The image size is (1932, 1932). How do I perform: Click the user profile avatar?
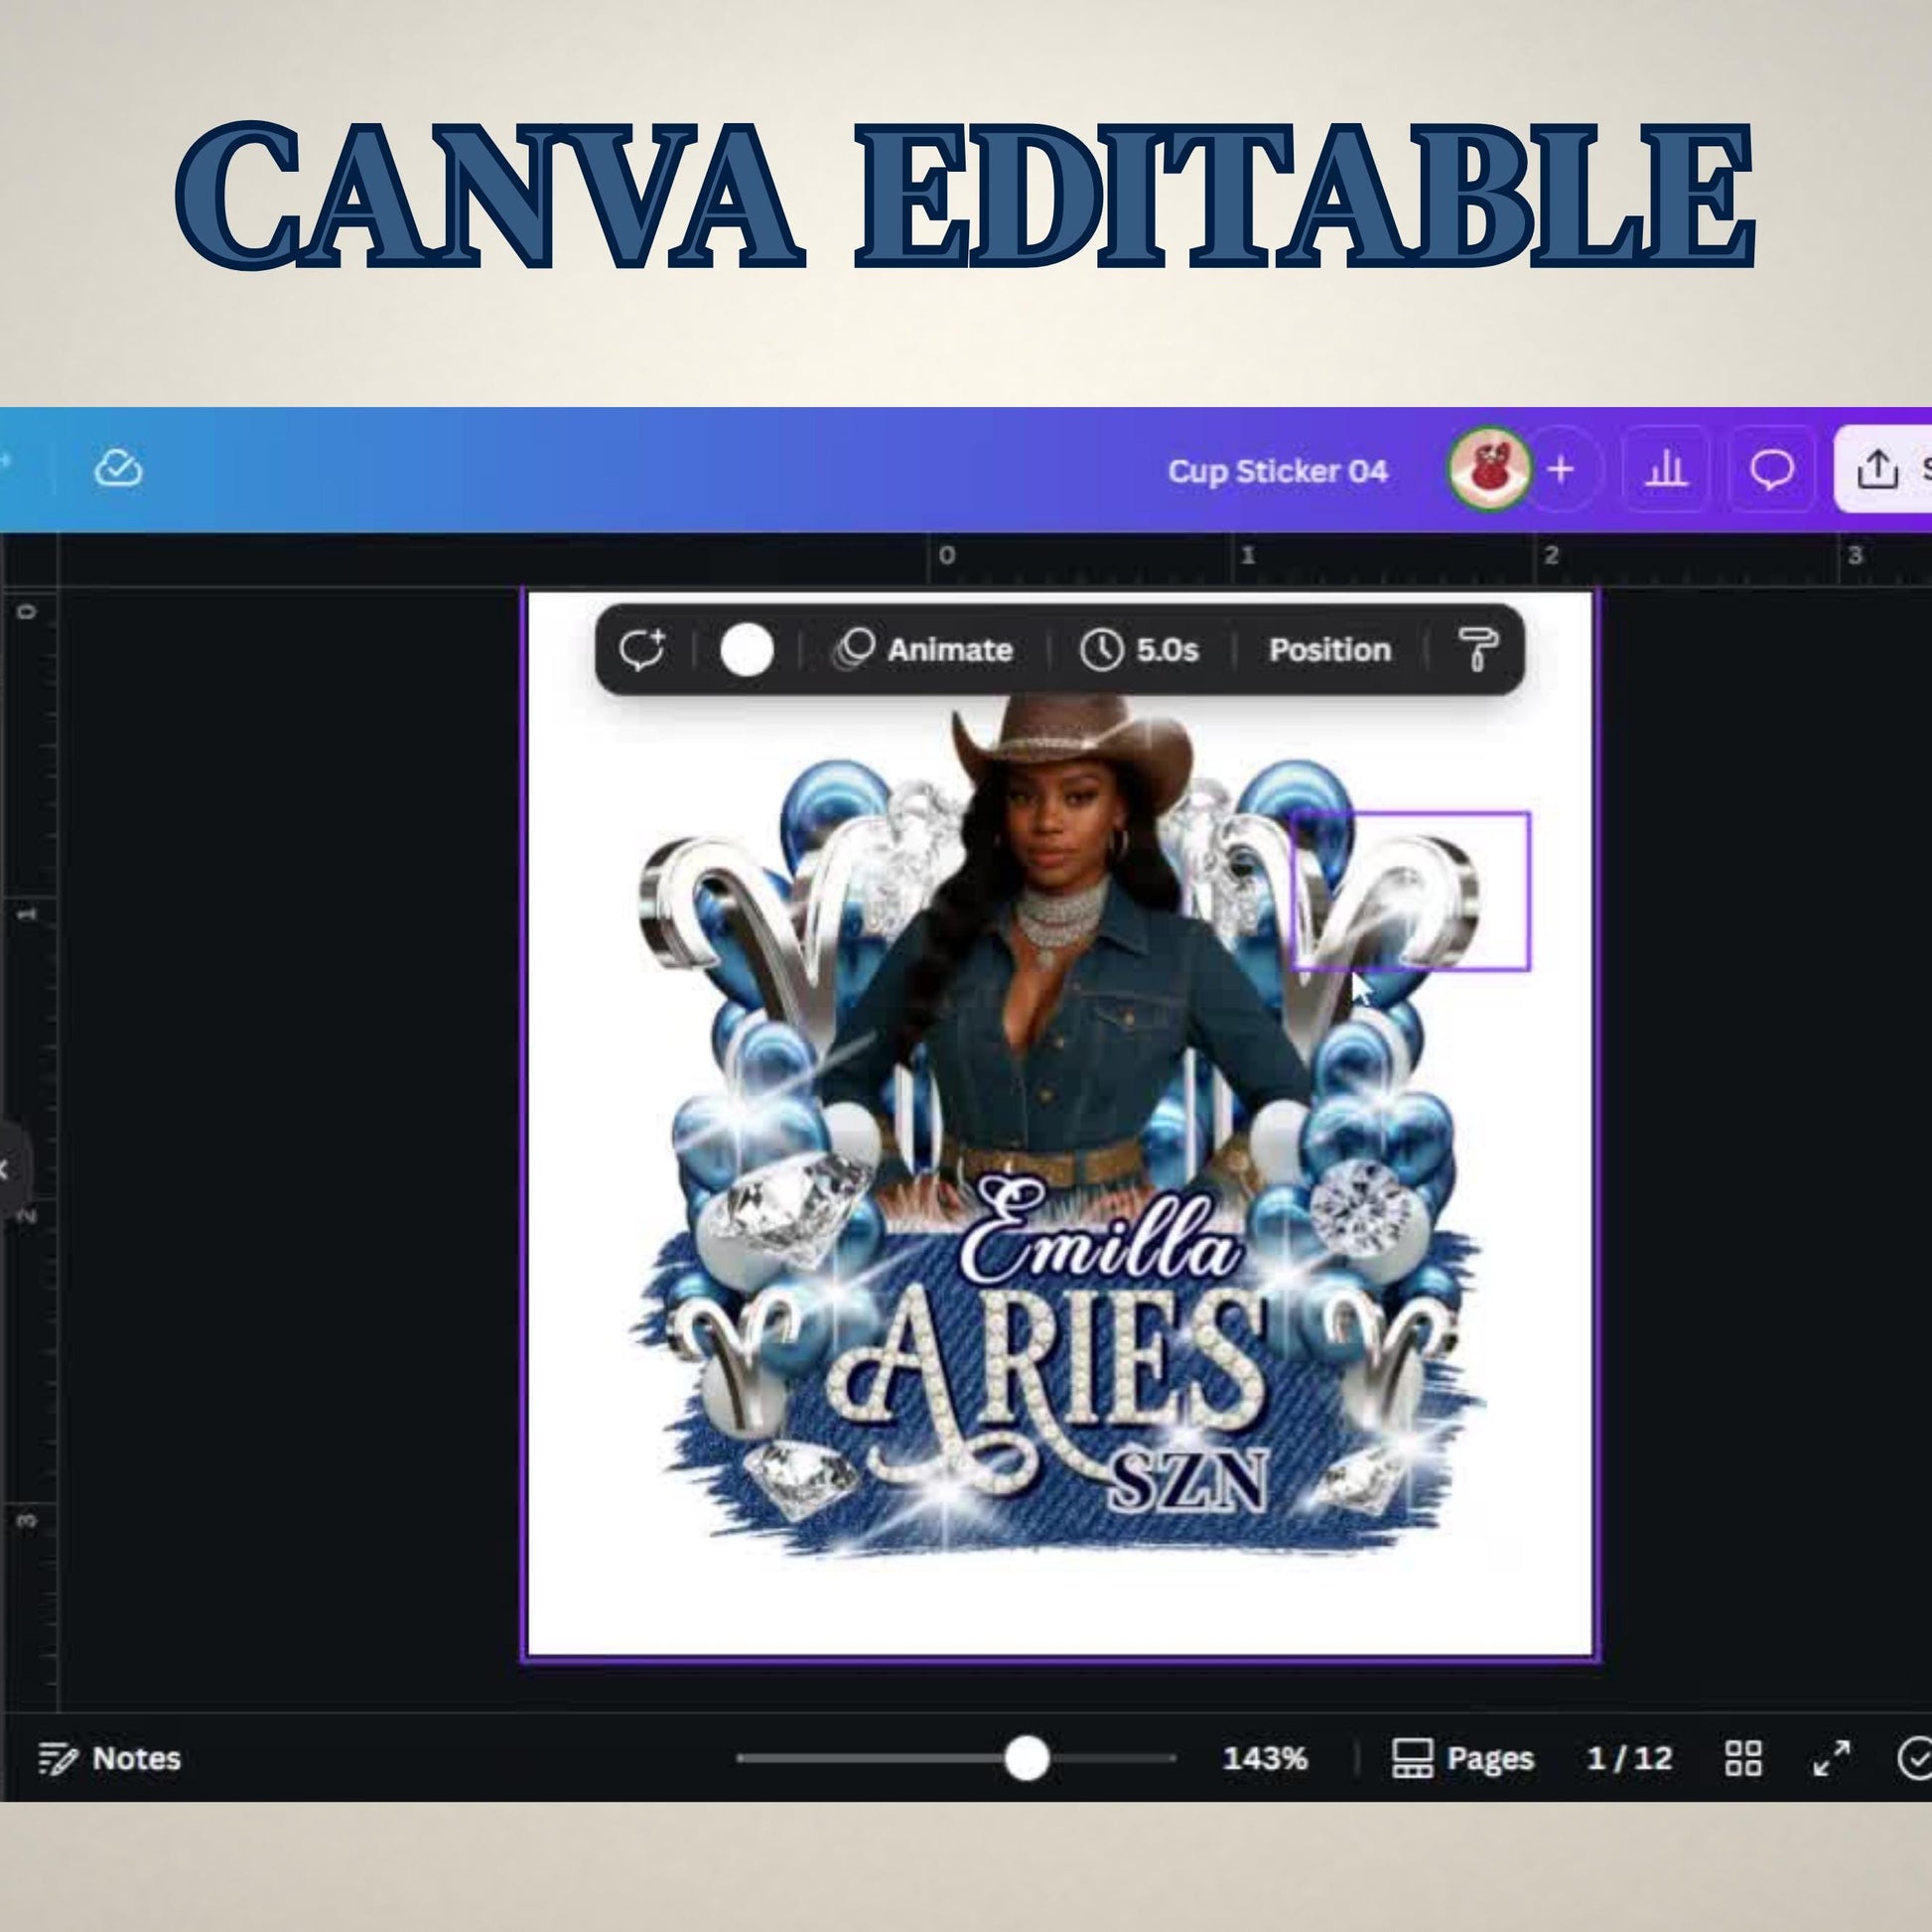click(x=1489, y=469)
